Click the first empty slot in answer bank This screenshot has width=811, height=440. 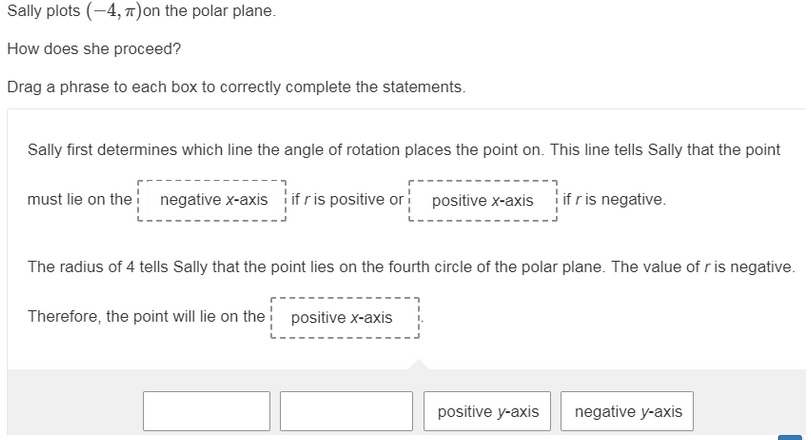pos(206,411)
